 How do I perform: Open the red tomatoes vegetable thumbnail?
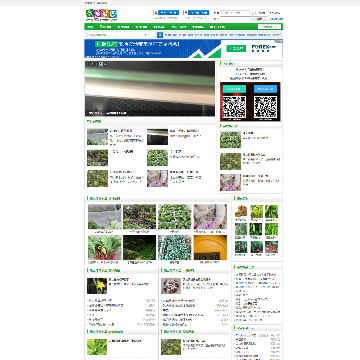(x=272, y=247)
